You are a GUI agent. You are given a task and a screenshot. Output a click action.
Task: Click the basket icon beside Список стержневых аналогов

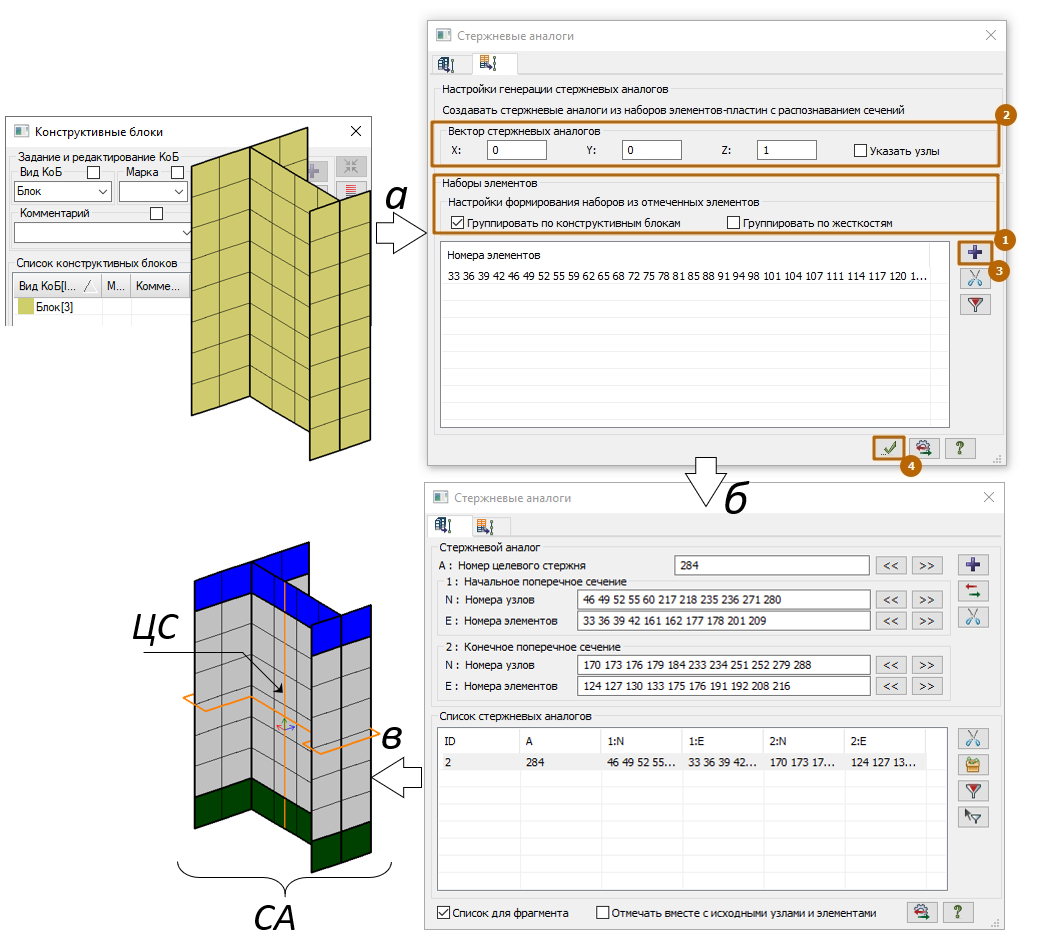[973, 765]
